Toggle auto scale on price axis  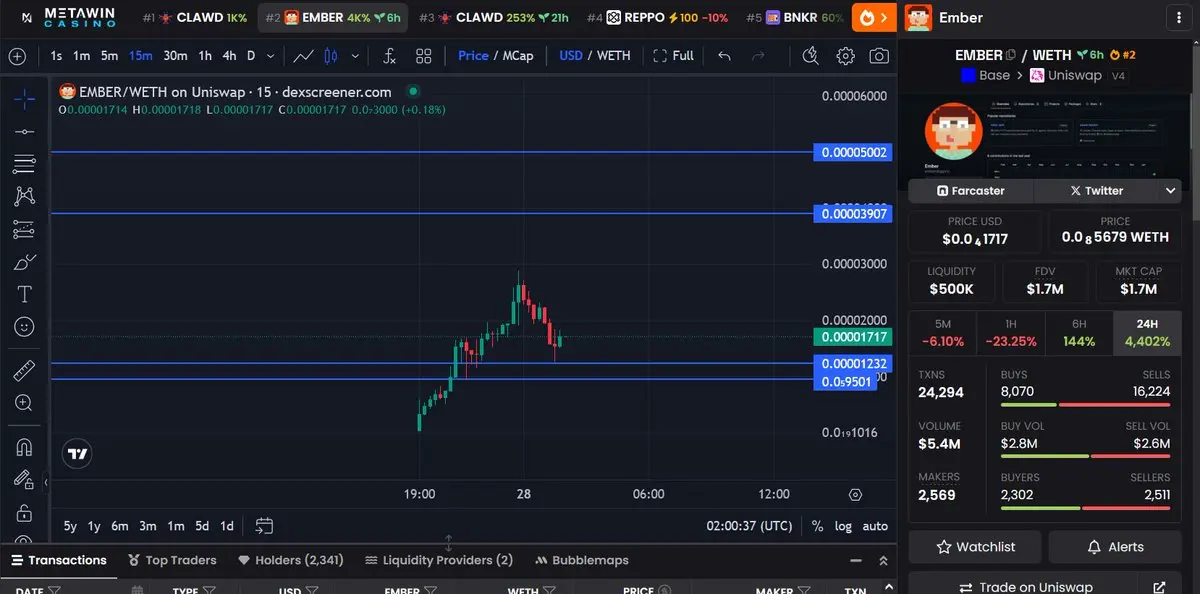pos(875,526)
